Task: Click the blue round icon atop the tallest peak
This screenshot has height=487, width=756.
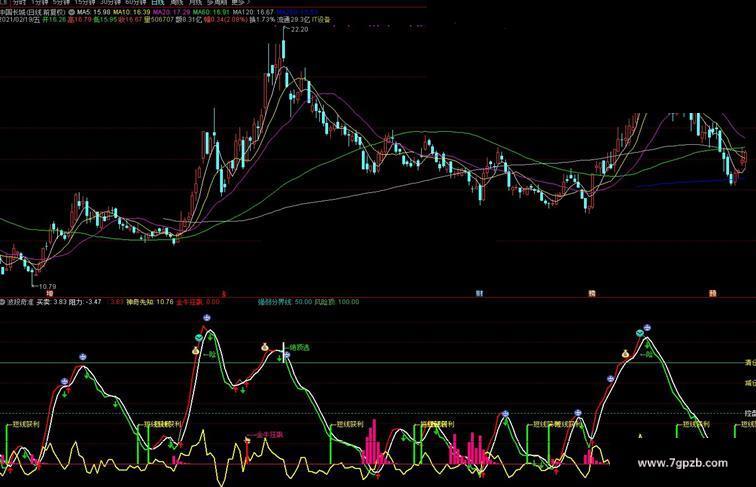Action: pyautogui.click(x=207, y=317)
